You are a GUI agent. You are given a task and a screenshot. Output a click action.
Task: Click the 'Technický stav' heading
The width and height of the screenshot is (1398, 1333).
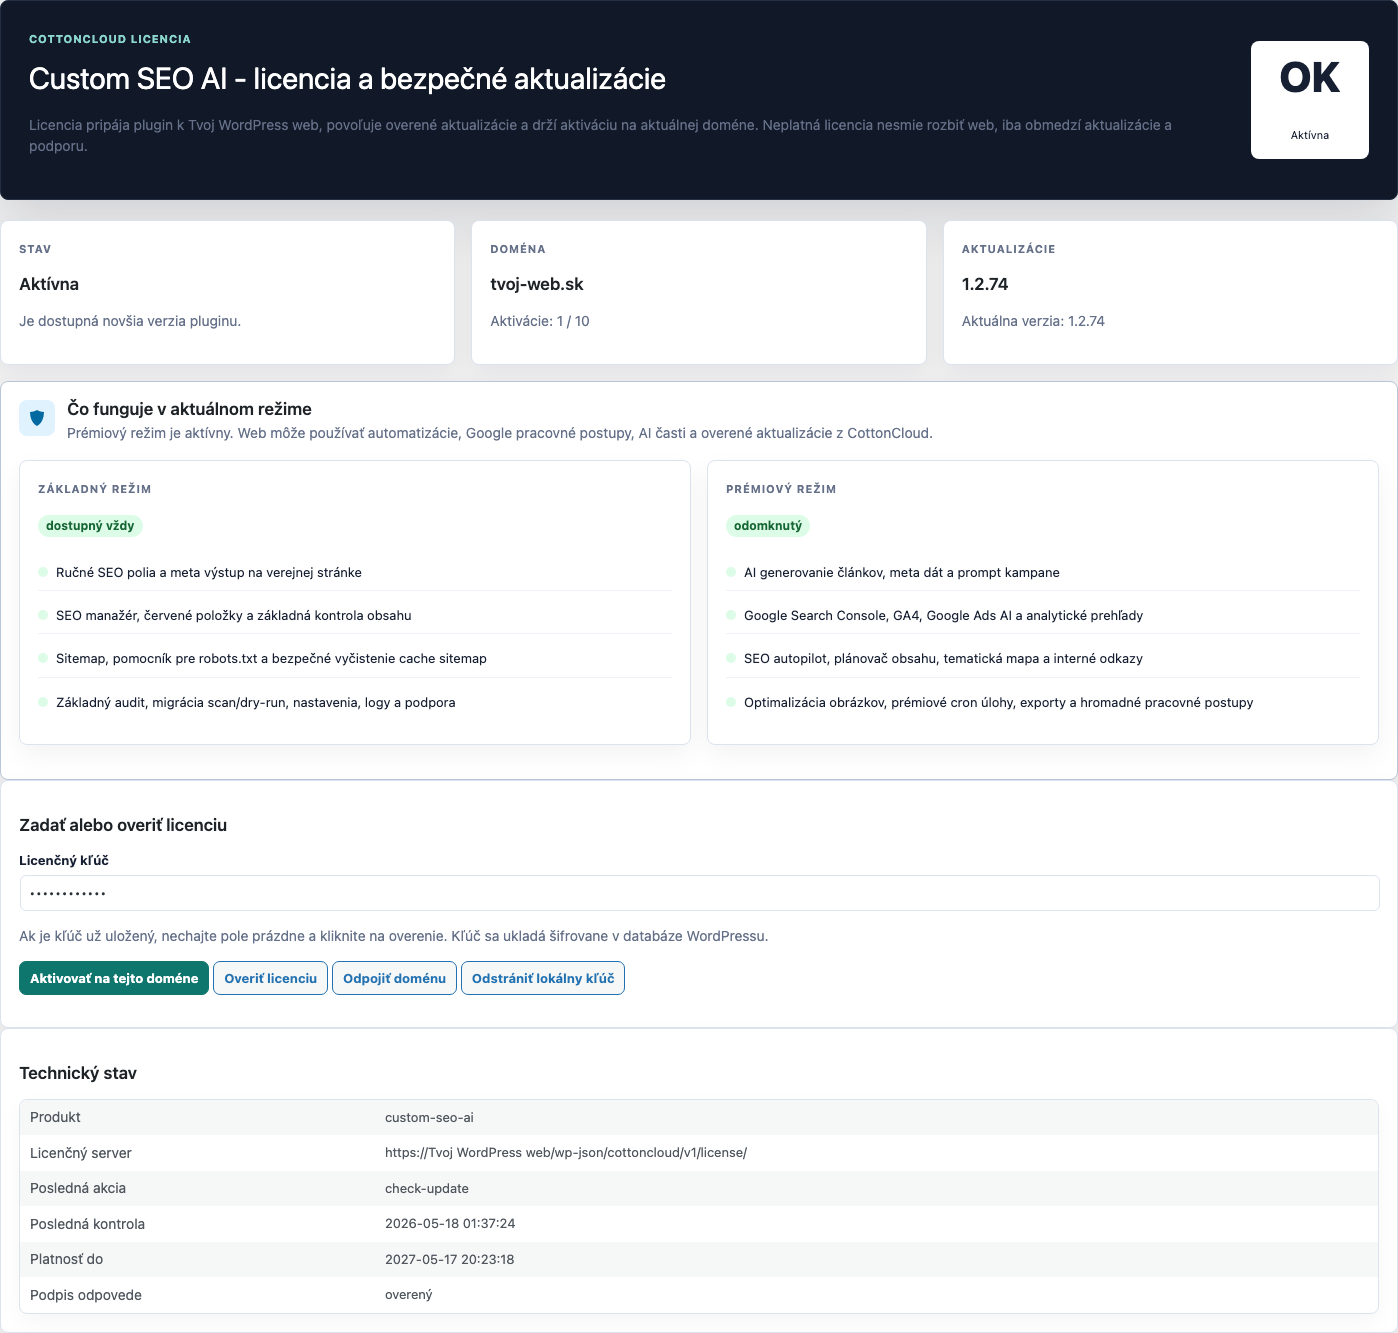[78, 1073]
